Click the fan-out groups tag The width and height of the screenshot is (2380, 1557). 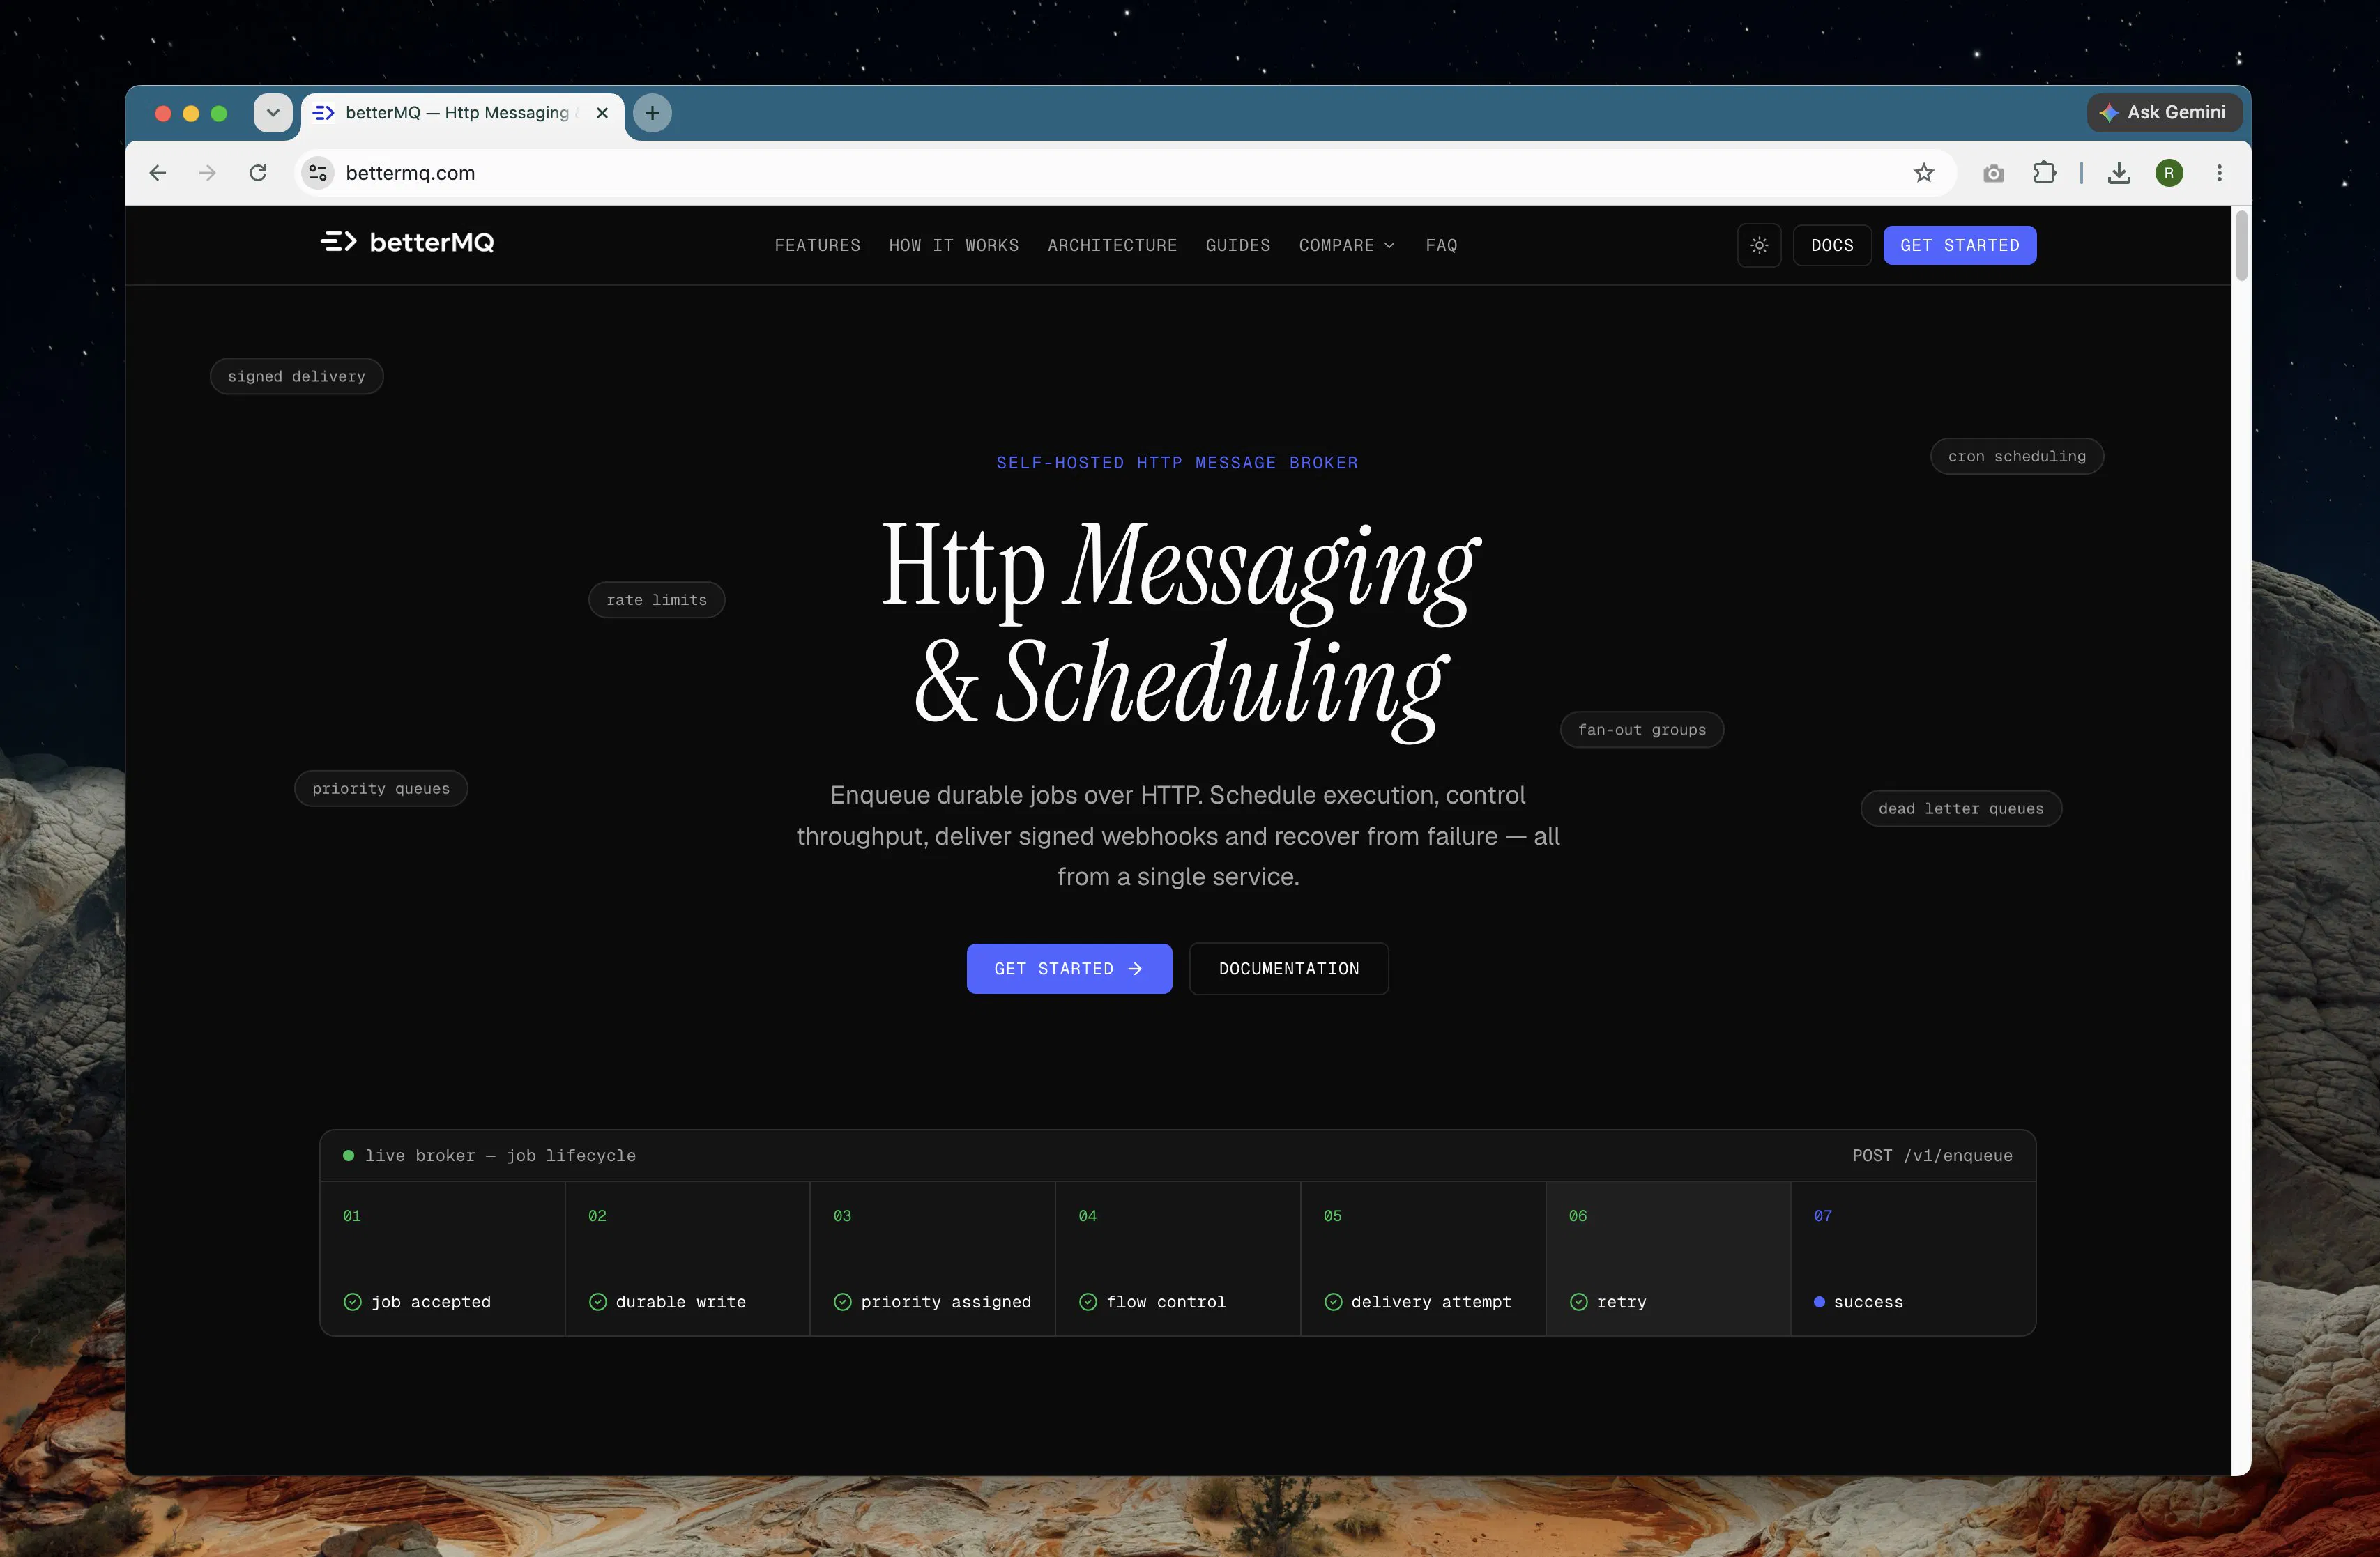[1642, 730]
